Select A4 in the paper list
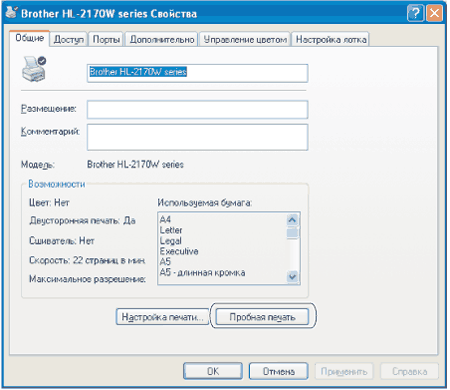Screen dimensions: 450x390 pos(165,219)
